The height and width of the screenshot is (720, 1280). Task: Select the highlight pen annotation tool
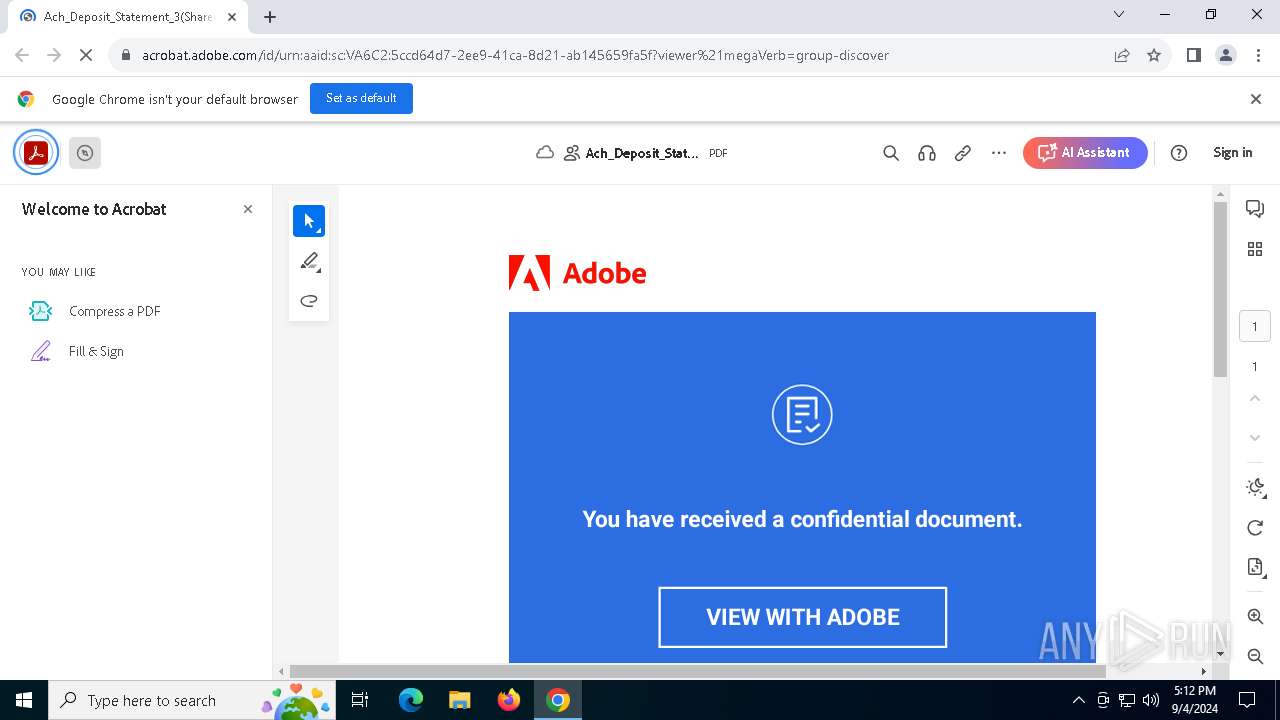[x=309, y=261]
